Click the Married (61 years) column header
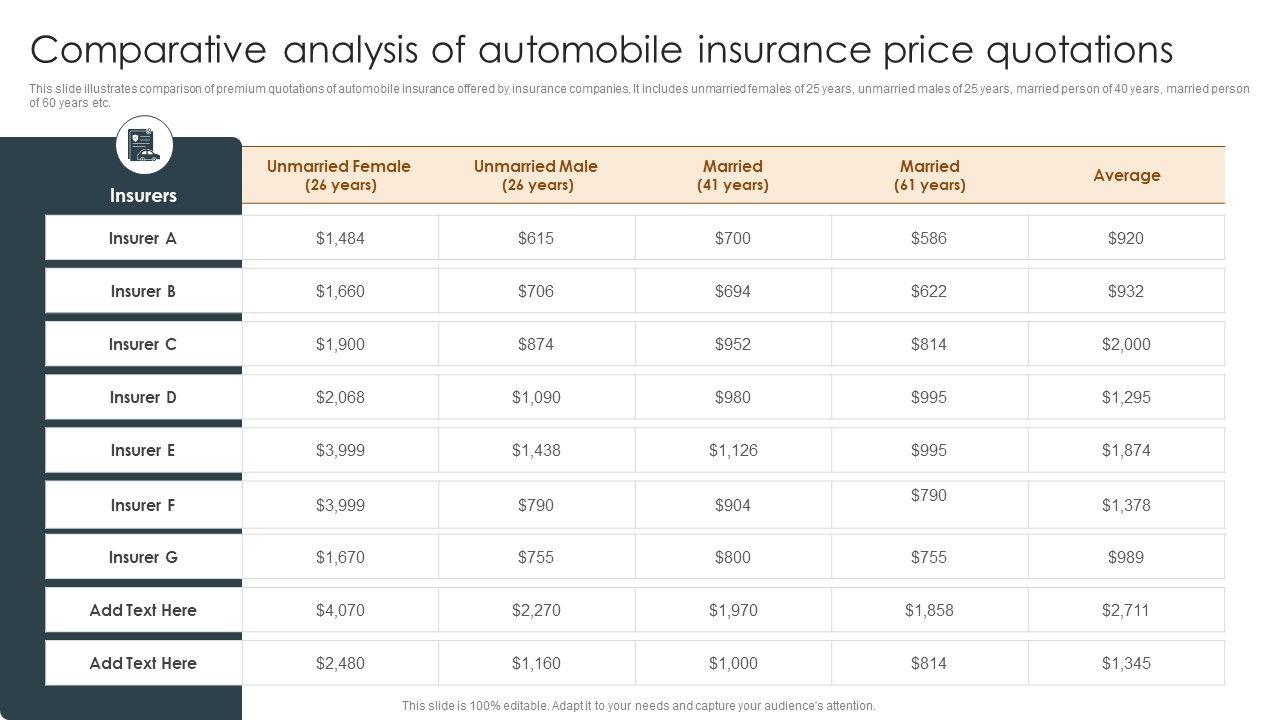 pyautogui.click(x=930, y=175)
